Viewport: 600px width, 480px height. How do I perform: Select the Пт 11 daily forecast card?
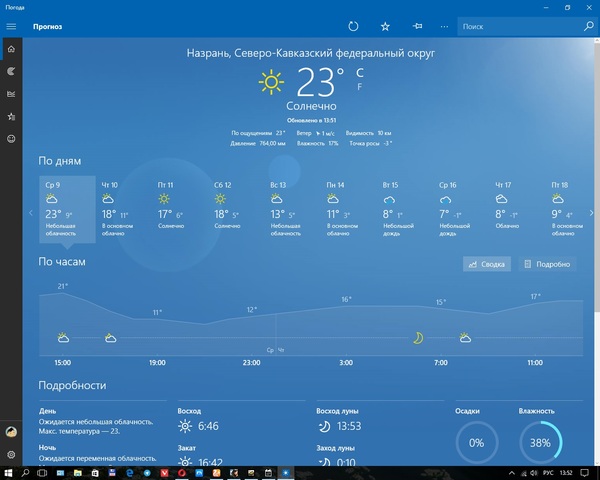pos(179,209)
